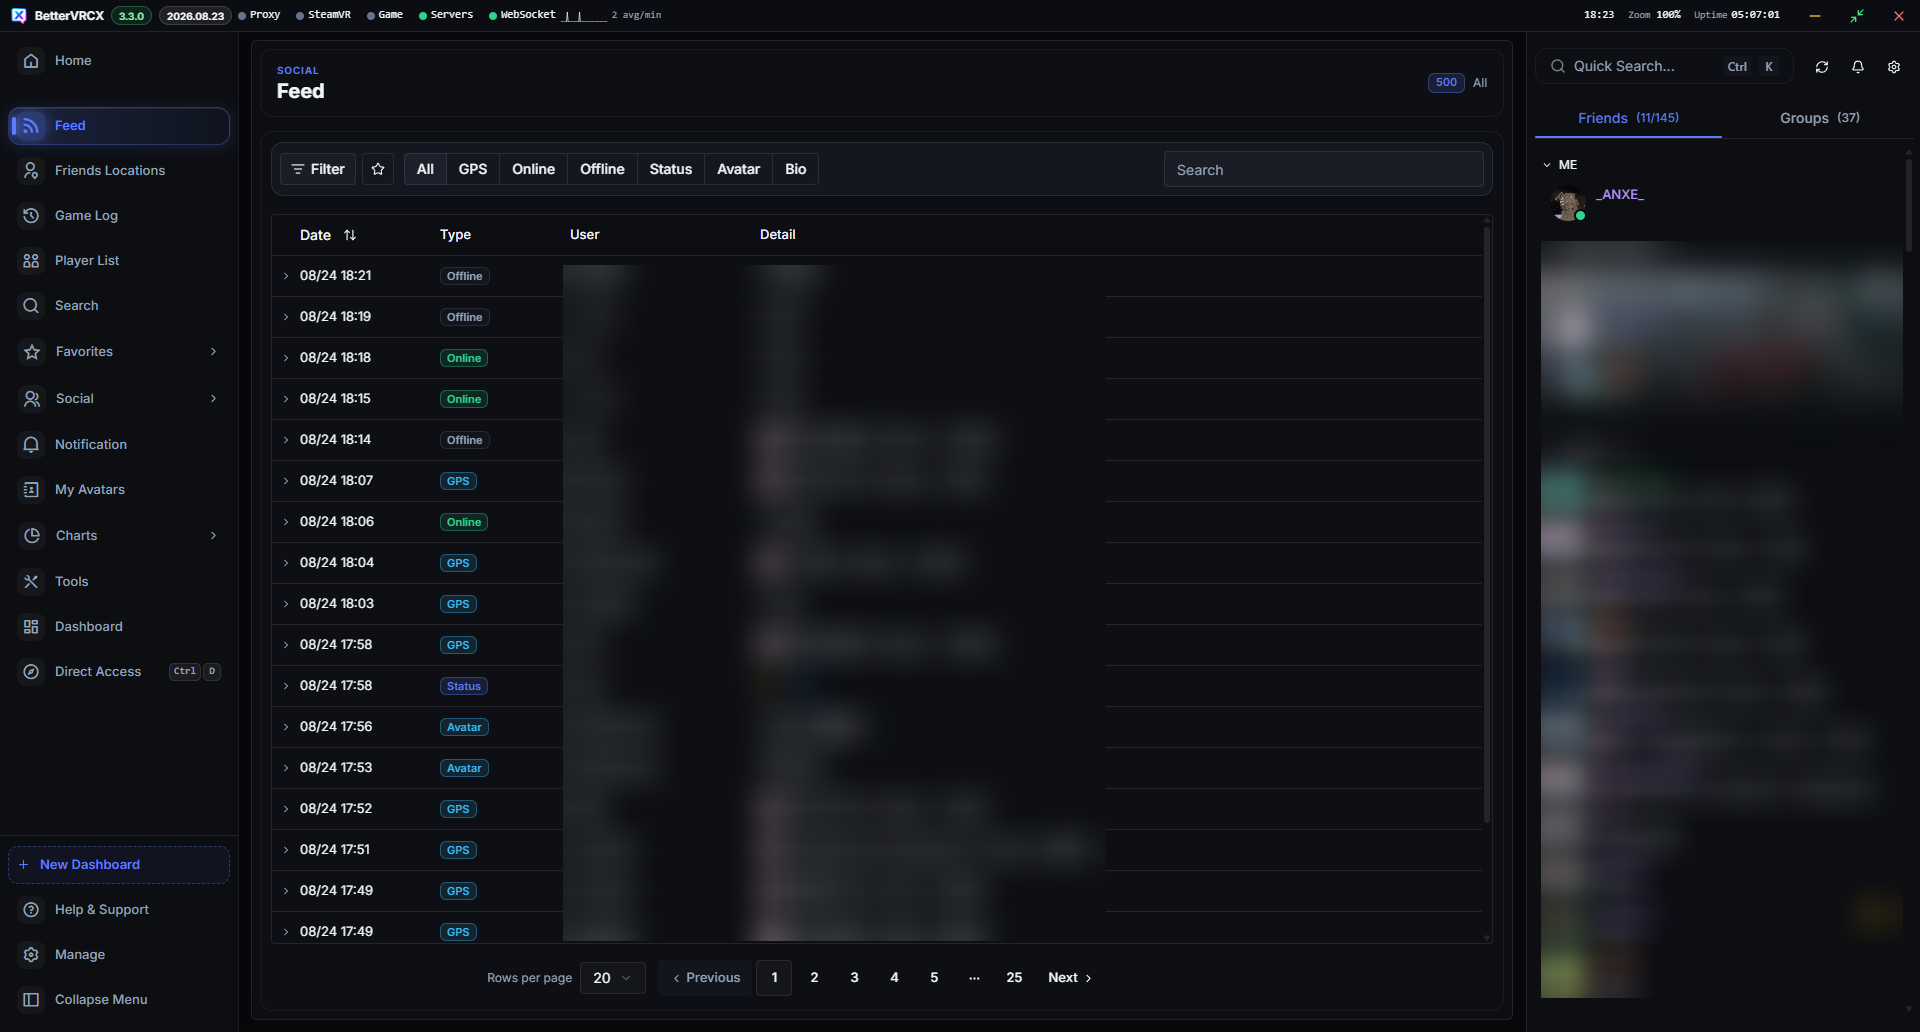Expand the 08/24 18:21 feed row
1920x1032 pixels.
coord(286,276)
